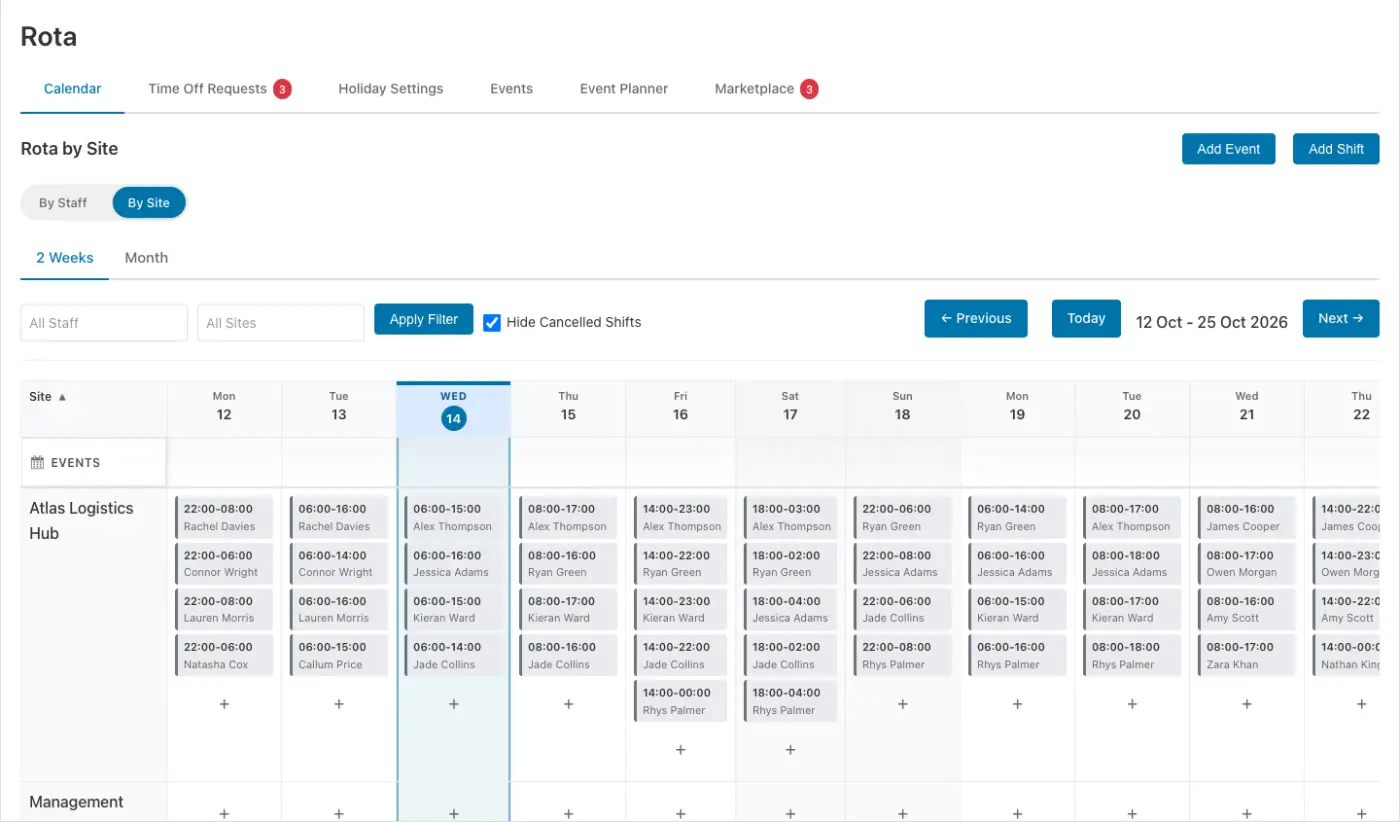Uncheck the Hide Cancelled Shifts checkbox

click(492, 322)
